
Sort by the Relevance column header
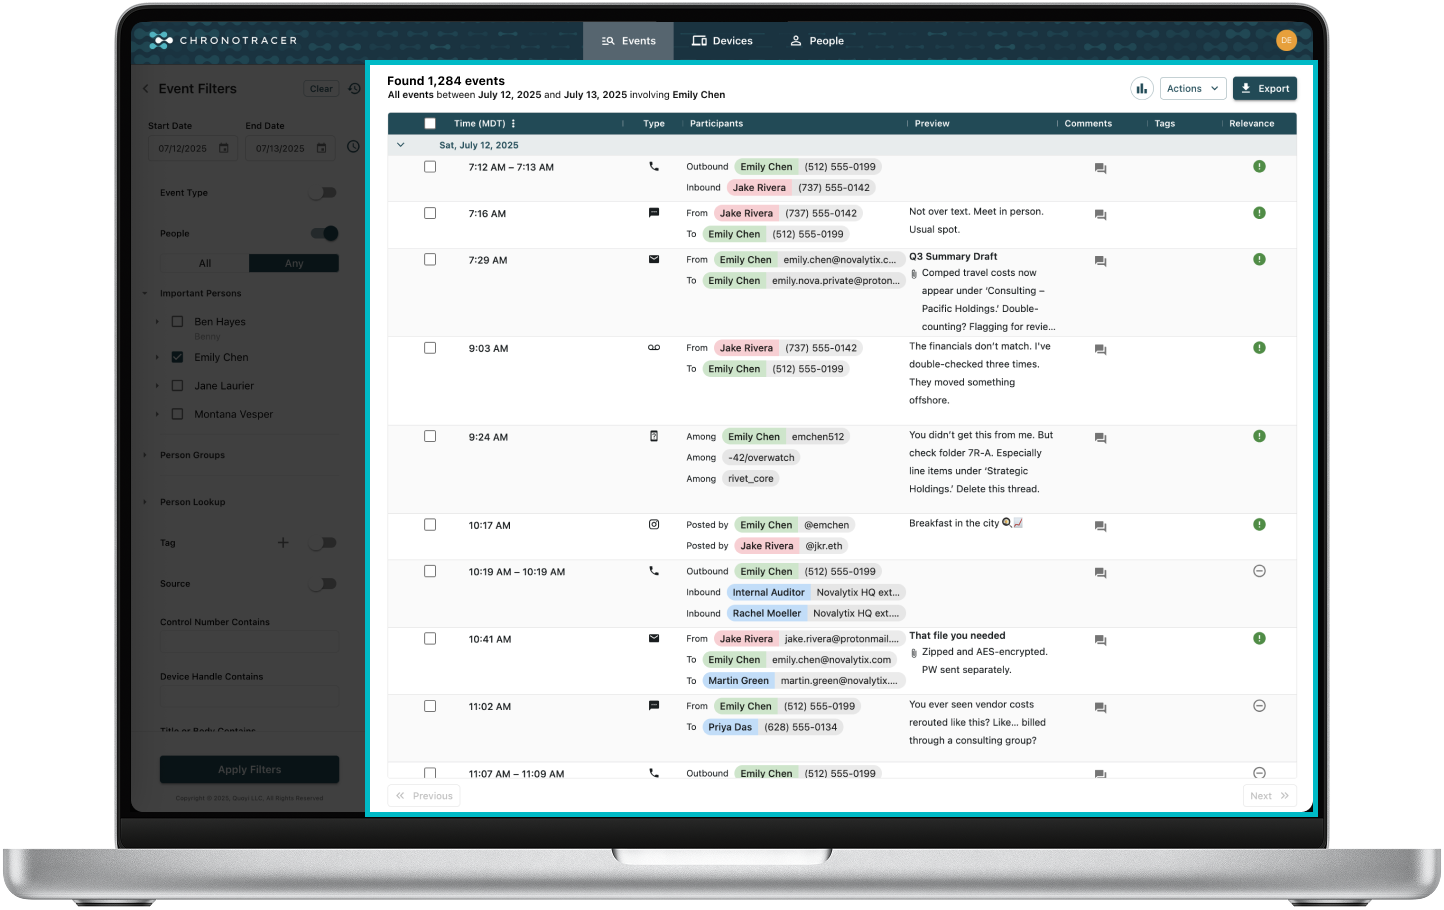point(1251,124)
